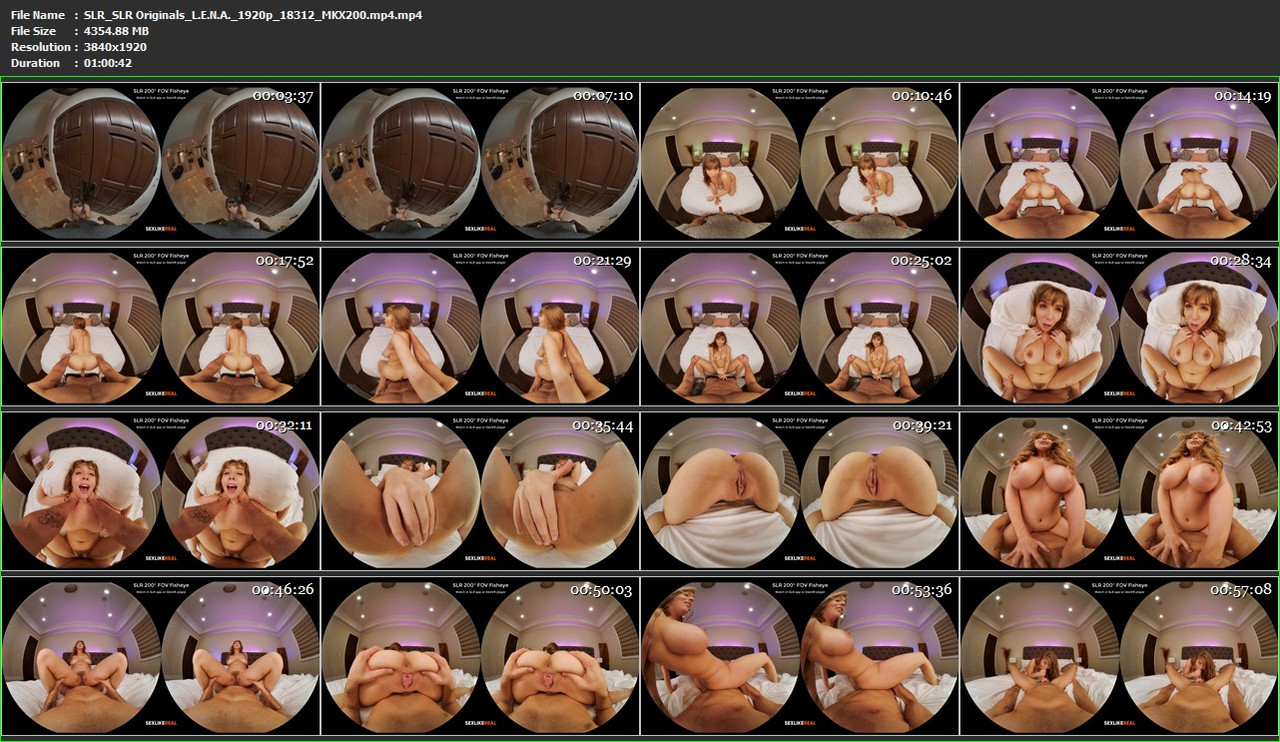Pick the frame stamped 00:35:44
The width and height of the screenshot is (1280, 742).
pos(480,492)
